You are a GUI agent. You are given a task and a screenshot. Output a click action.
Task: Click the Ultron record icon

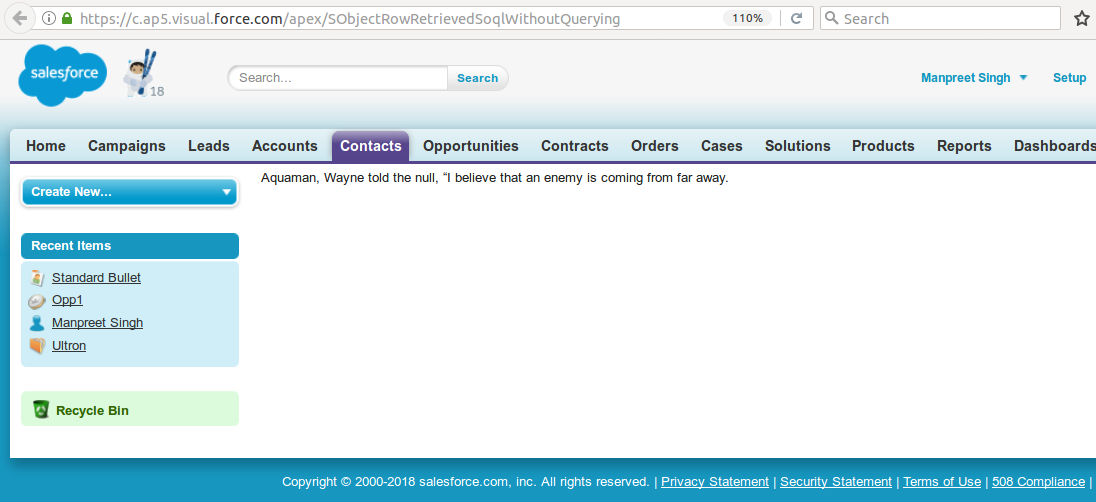[x=37, y=346]
